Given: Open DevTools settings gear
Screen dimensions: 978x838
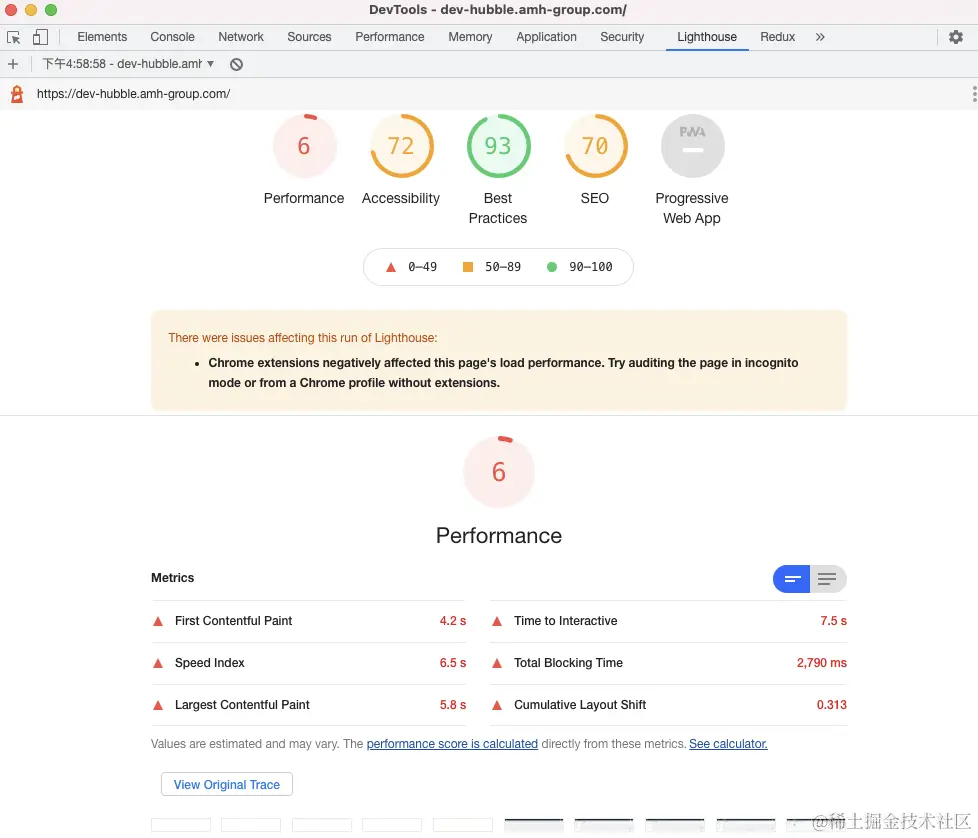Looking at the screenshot, I should (956, 37).
